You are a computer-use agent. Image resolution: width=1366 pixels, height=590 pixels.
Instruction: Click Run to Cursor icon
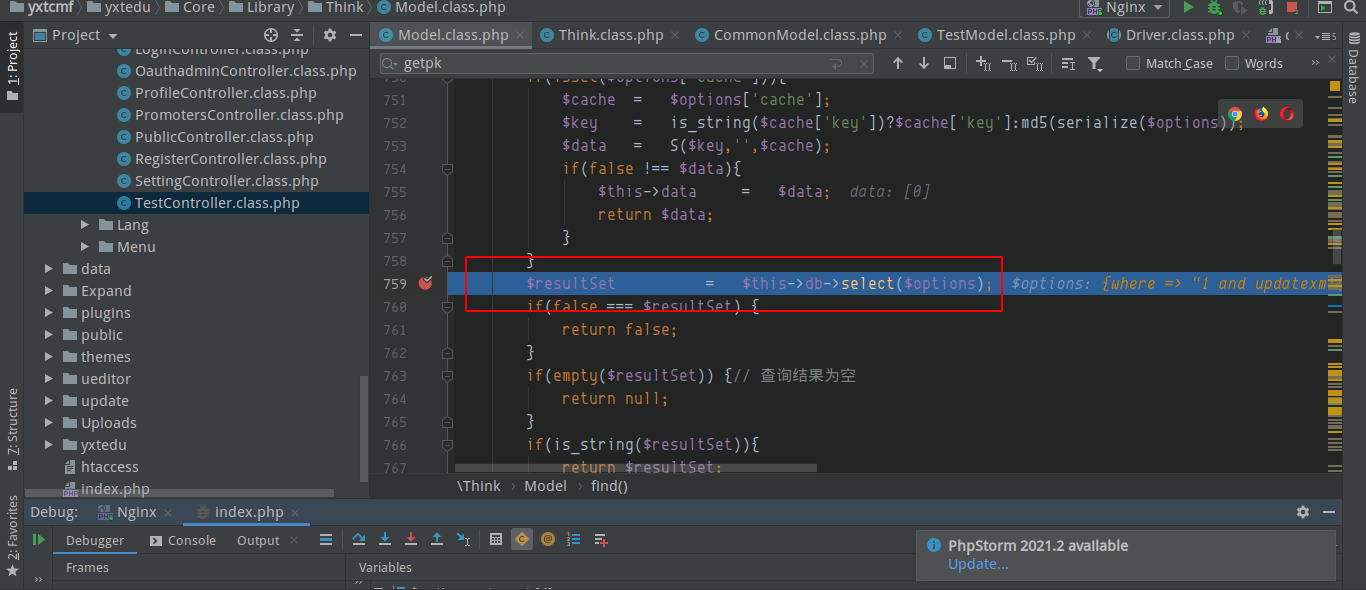[463, 540]
